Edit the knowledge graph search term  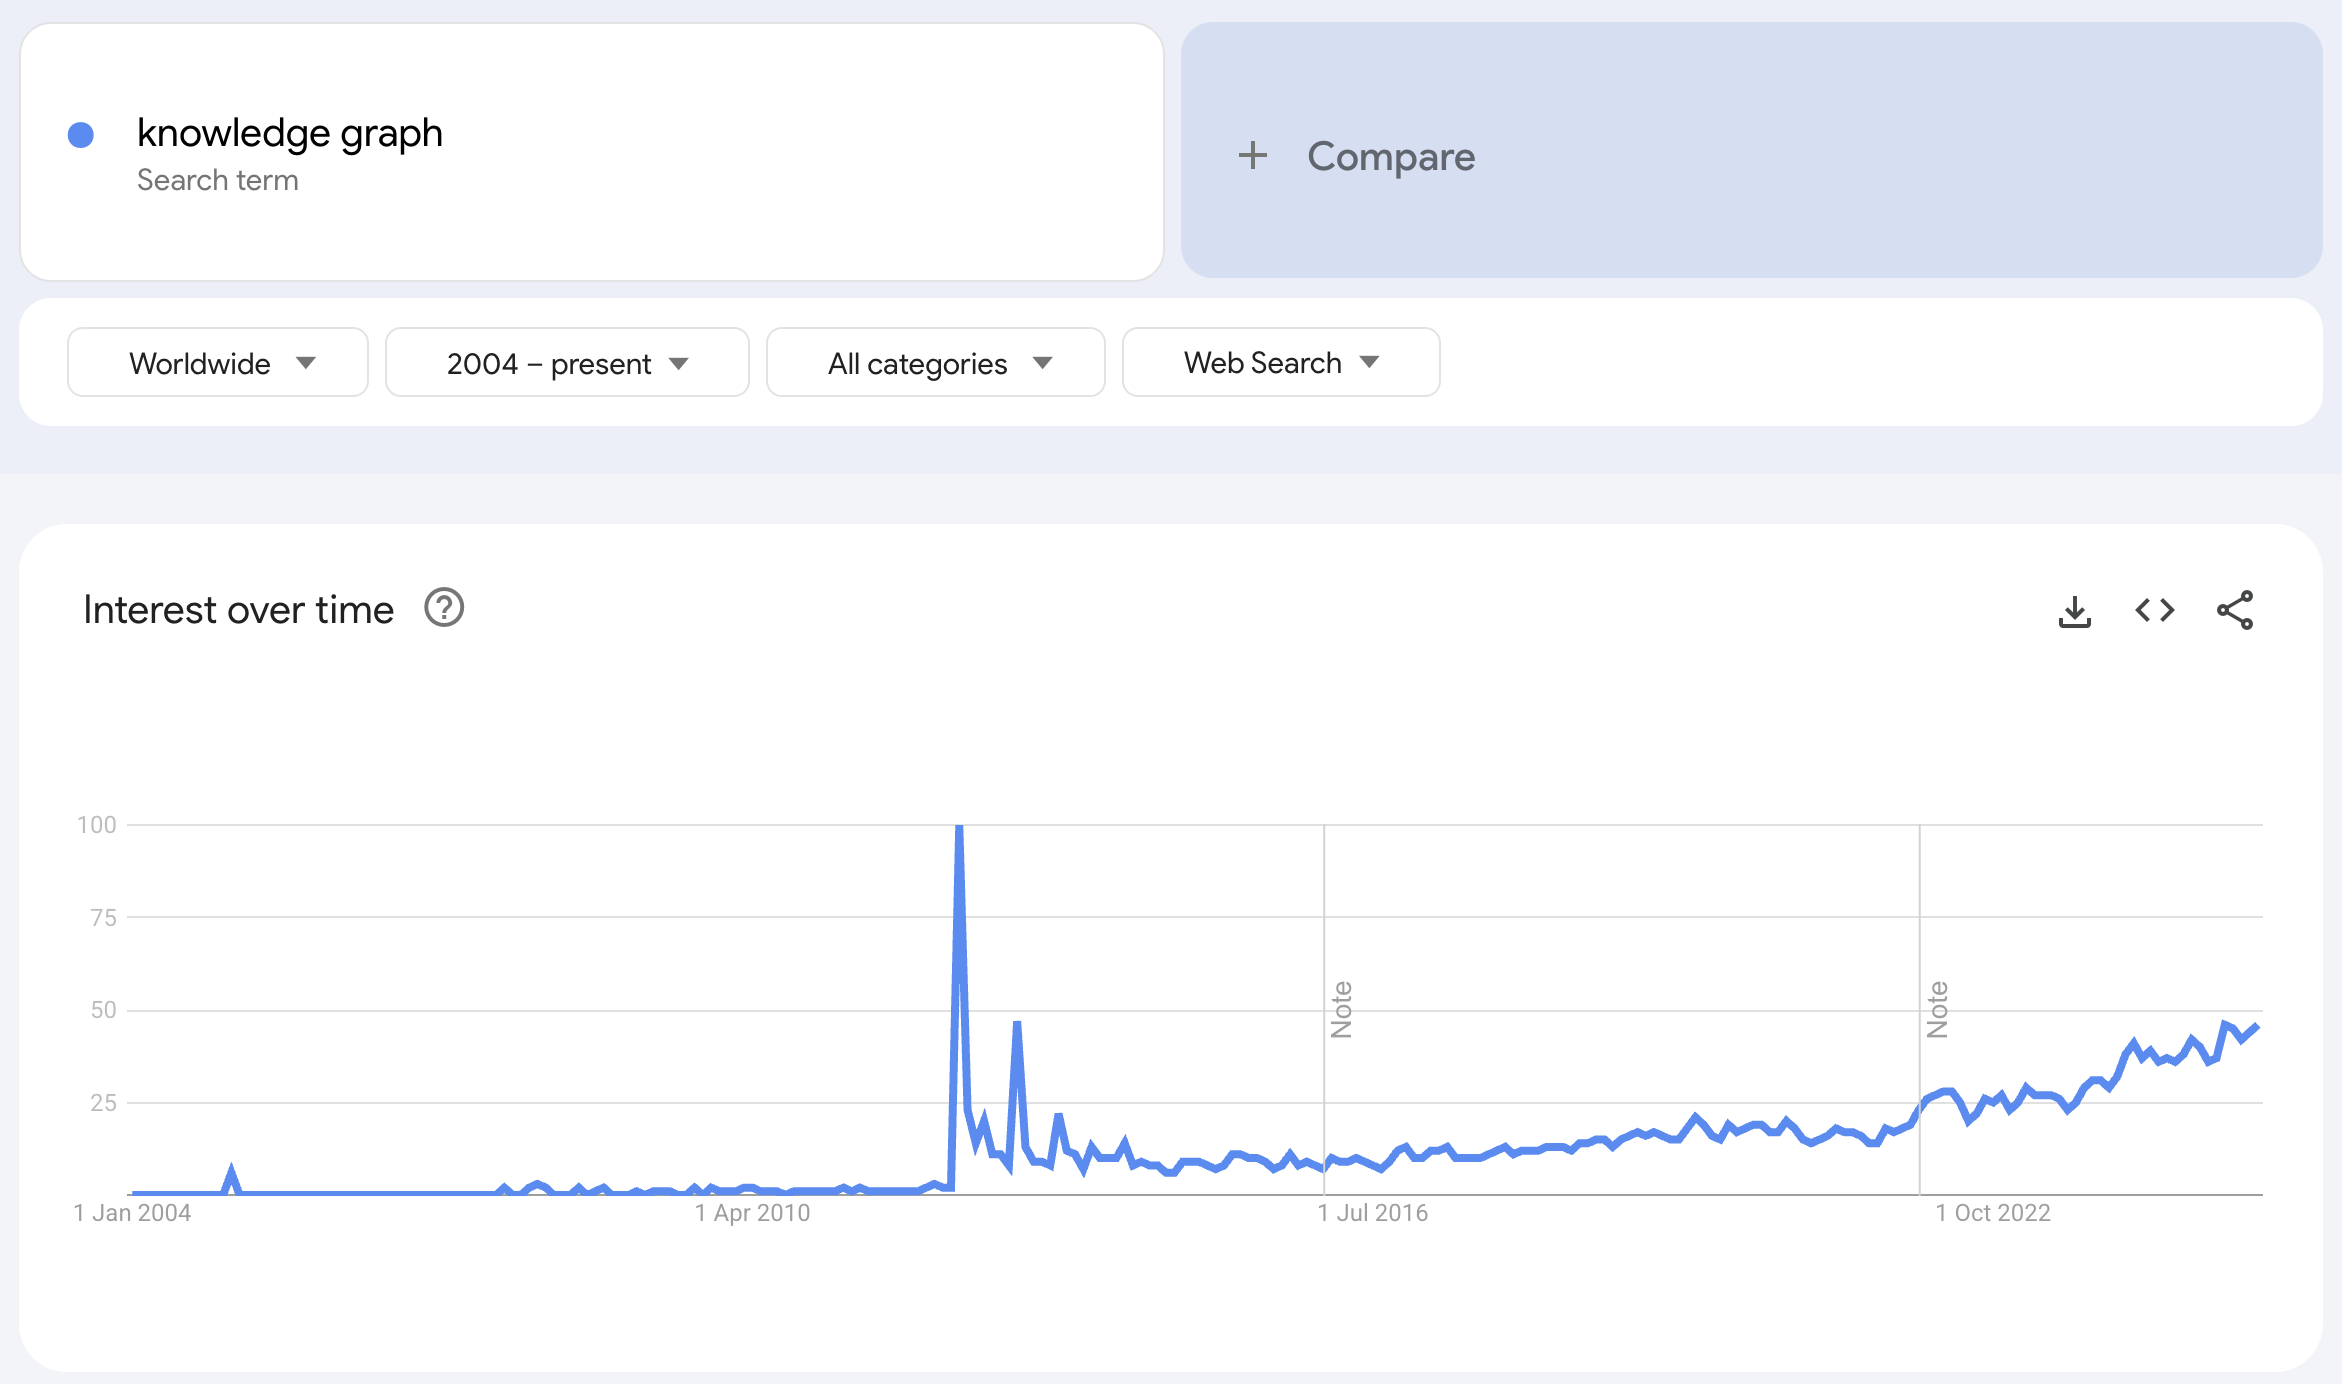[x=290, y=133]
